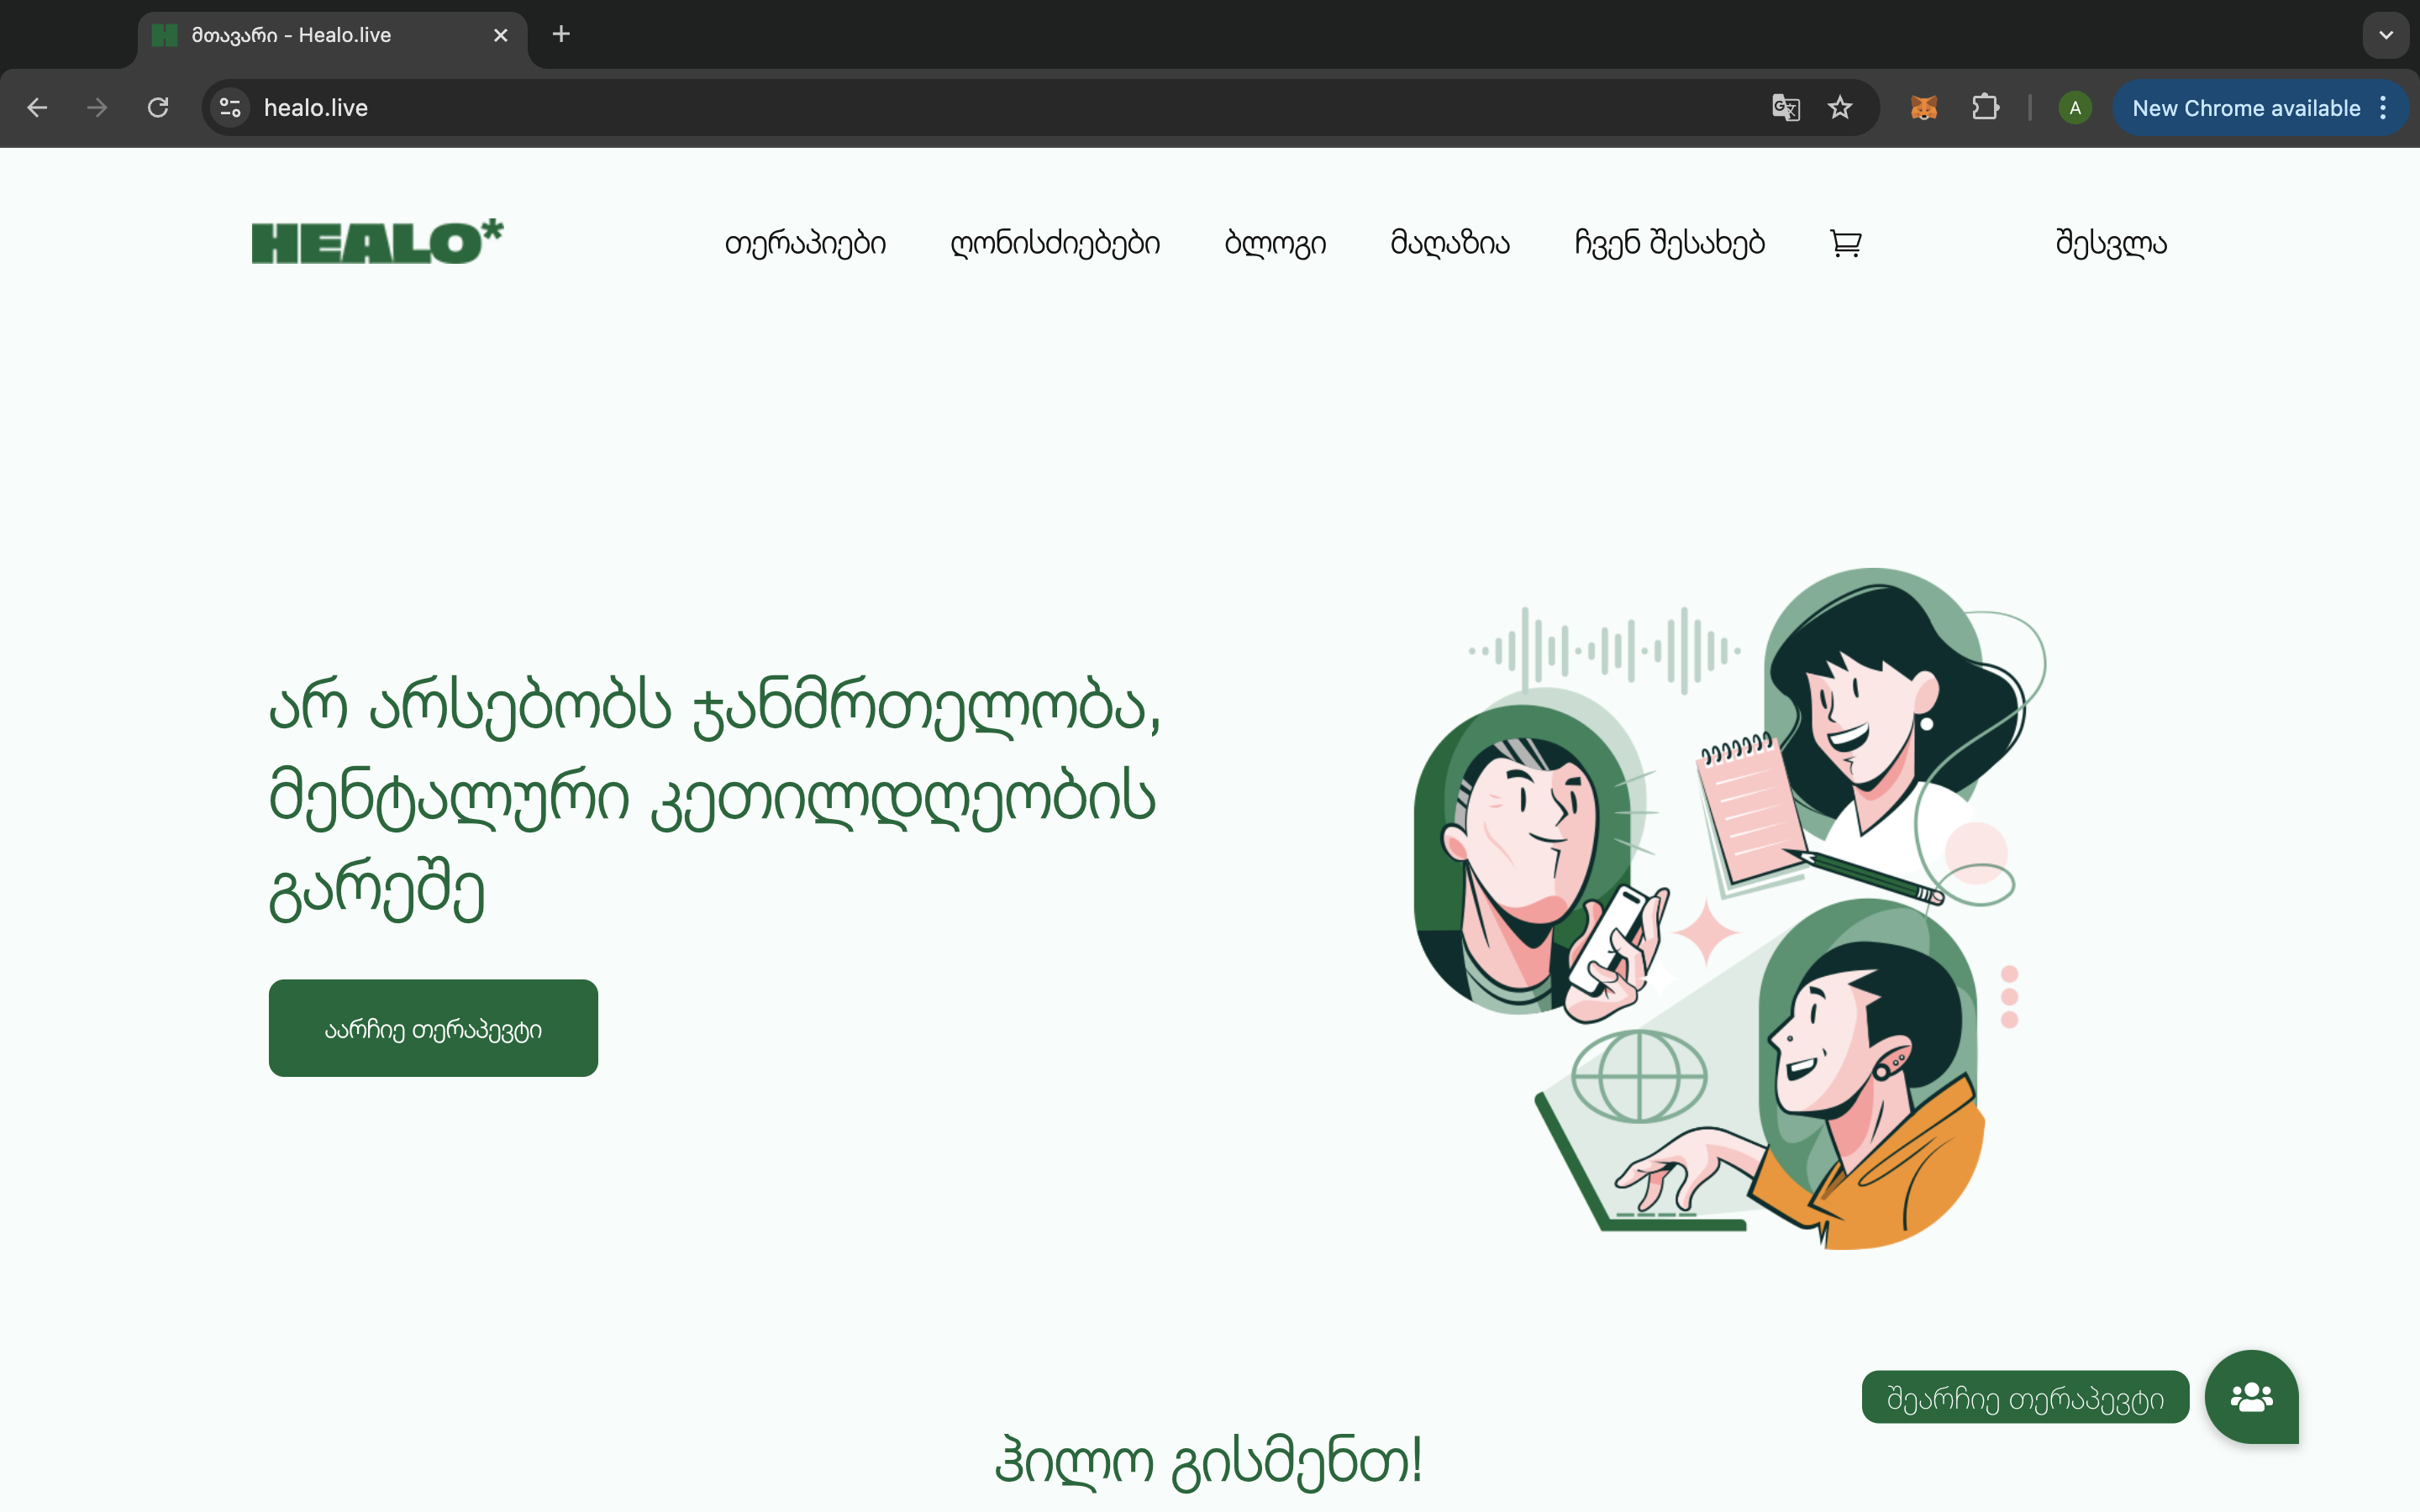Image resolution: width=2420 pixels, height=1512 pixels.
Task: Open the თერაპიები menu item
Action: point(805,243)
